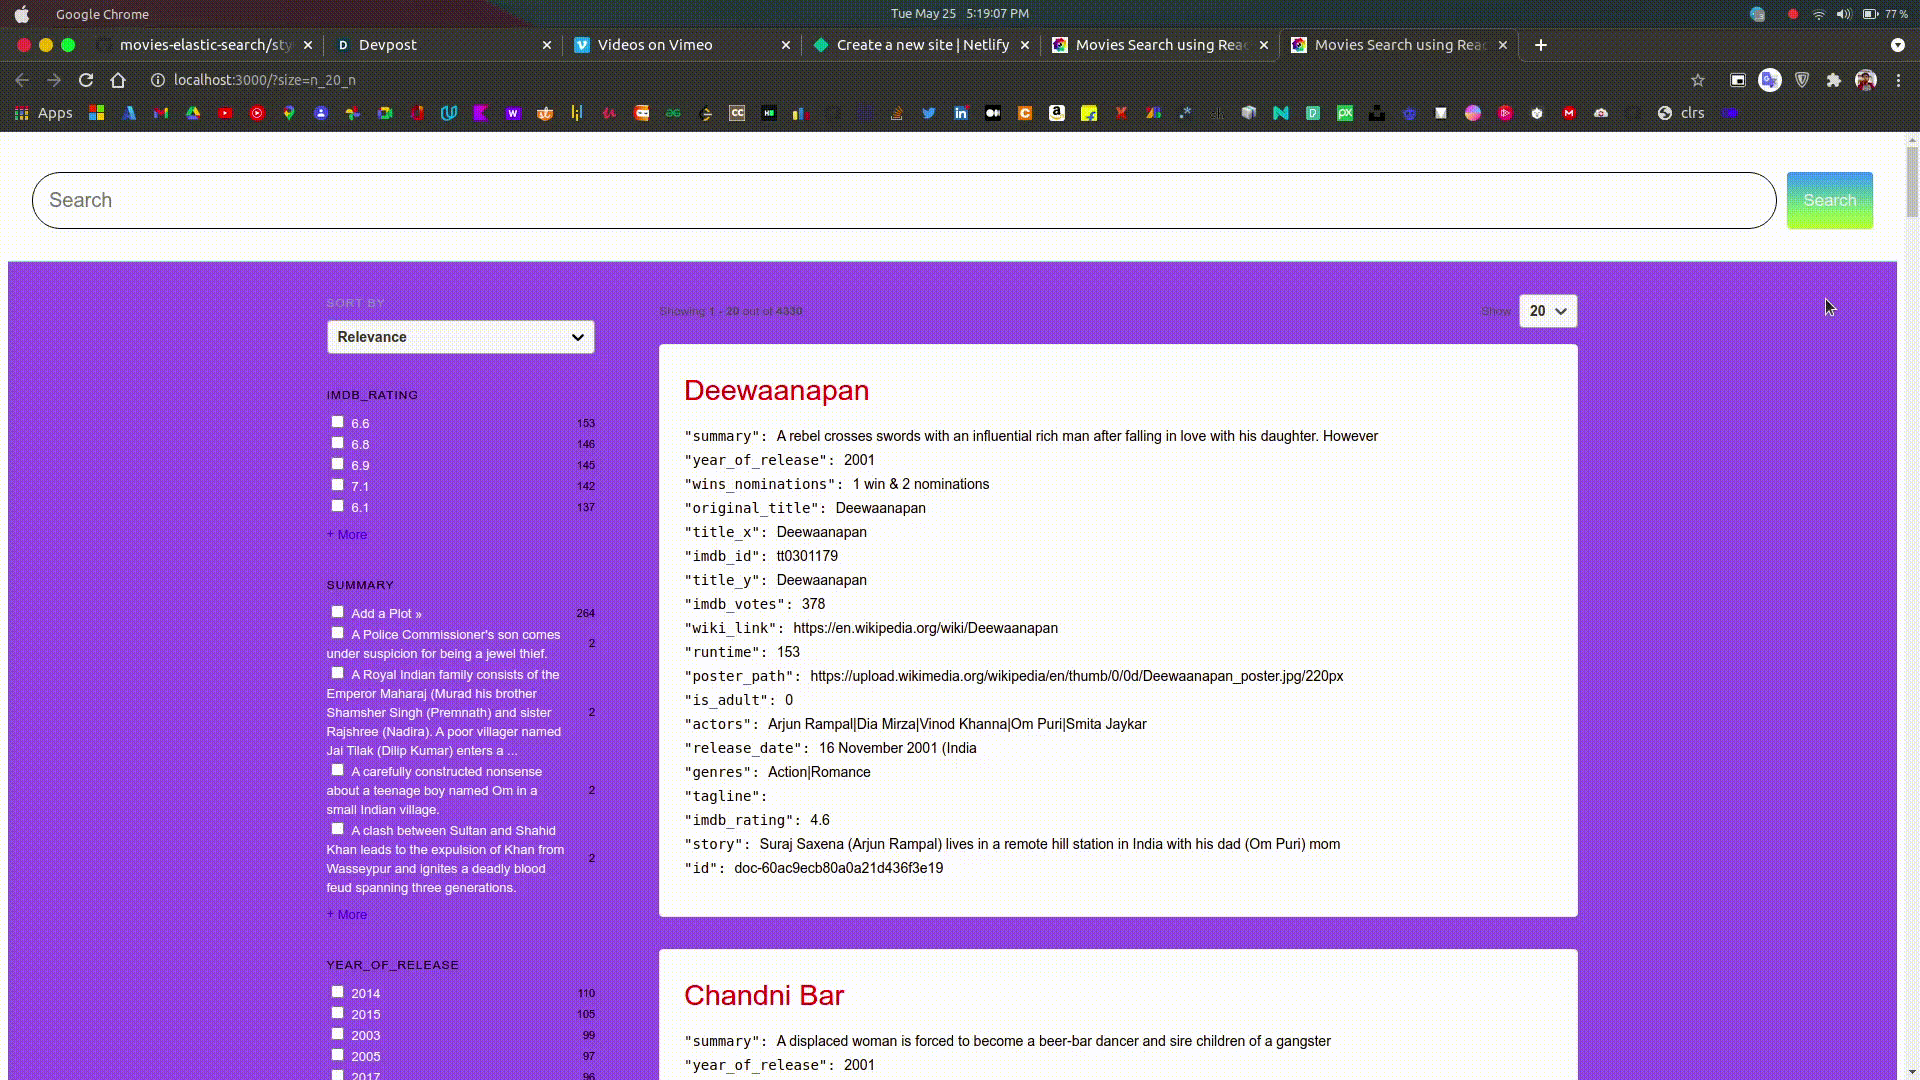Open the Relevance sort dropdown
The height and width of the screenshot is (1080, 1920).
pyautogui.click(x=460, y=337)
